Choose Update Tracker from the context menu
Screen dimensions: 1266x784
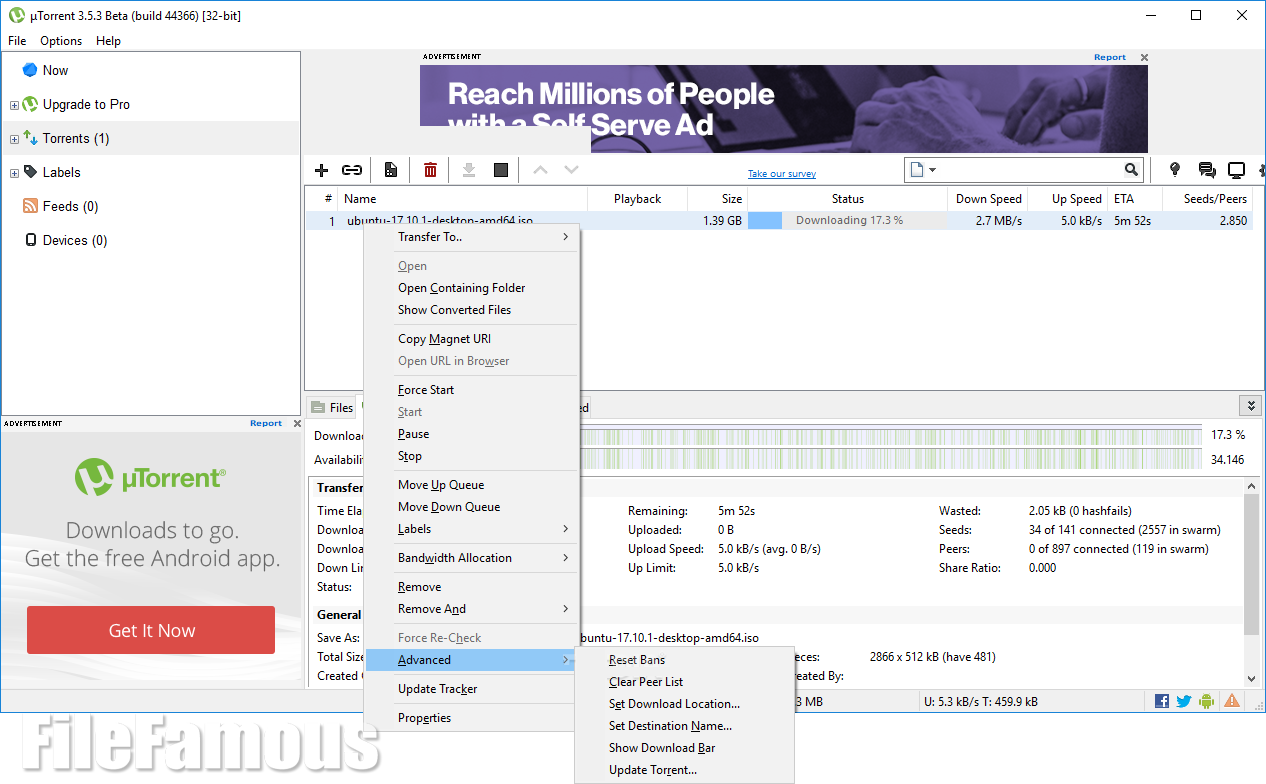click(472, 689)
